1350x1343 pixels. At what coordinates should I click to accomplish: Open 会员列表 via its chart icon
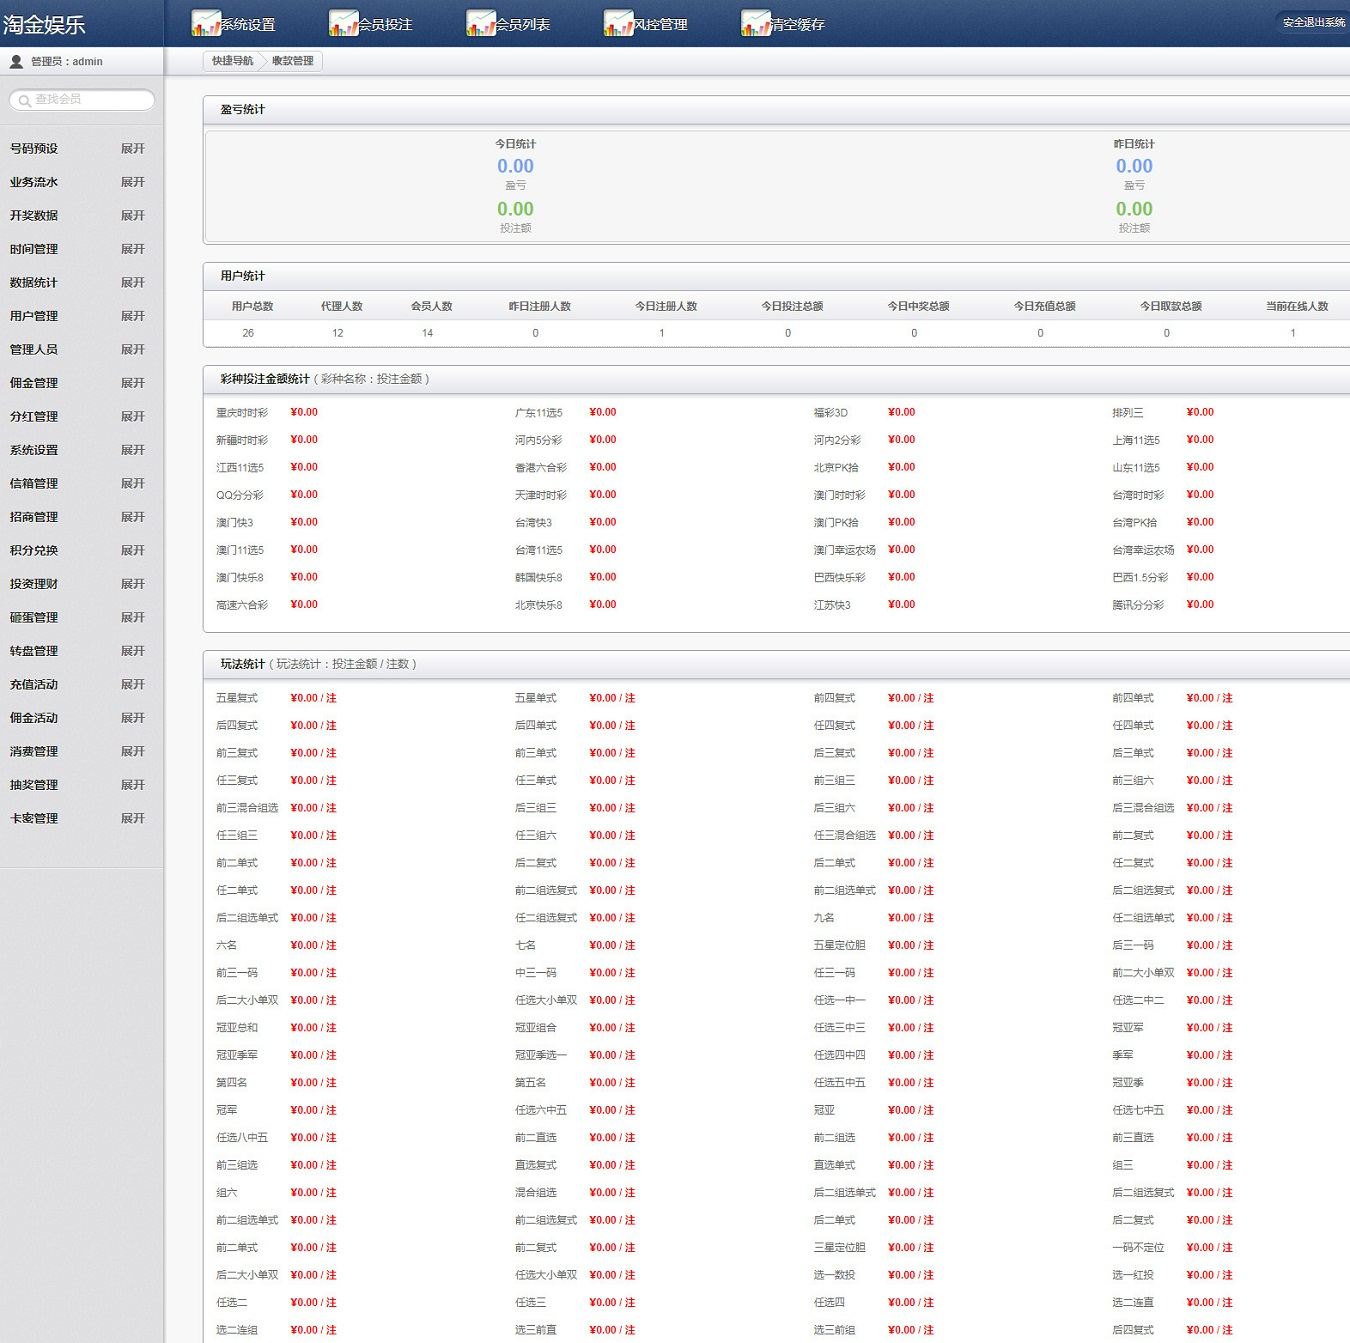480,24
